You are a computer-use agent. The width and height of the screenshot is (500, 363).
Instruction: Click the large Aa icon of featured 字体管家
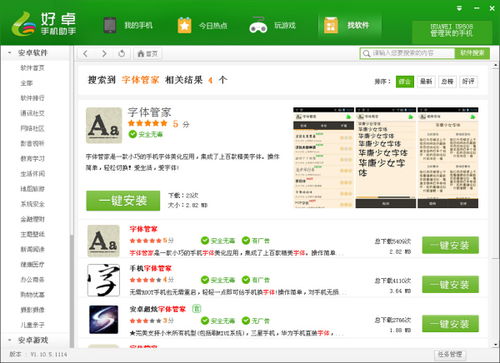point(104,125)
